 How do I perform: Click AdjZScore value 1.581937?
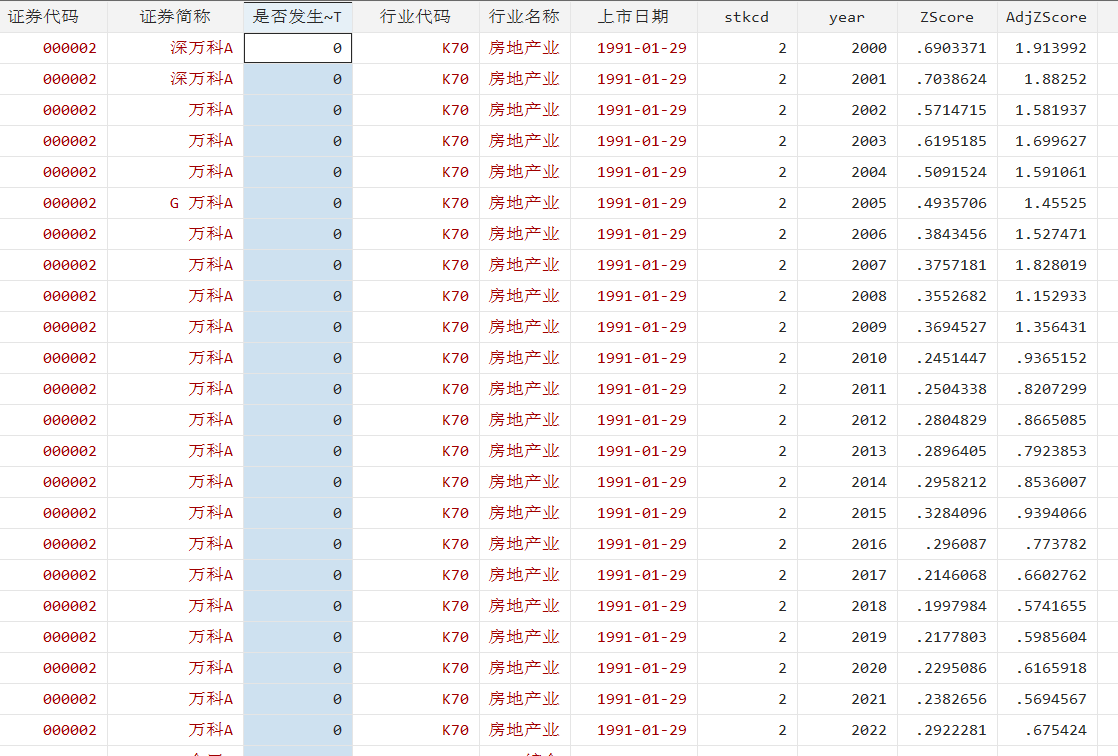point(1051,110)
